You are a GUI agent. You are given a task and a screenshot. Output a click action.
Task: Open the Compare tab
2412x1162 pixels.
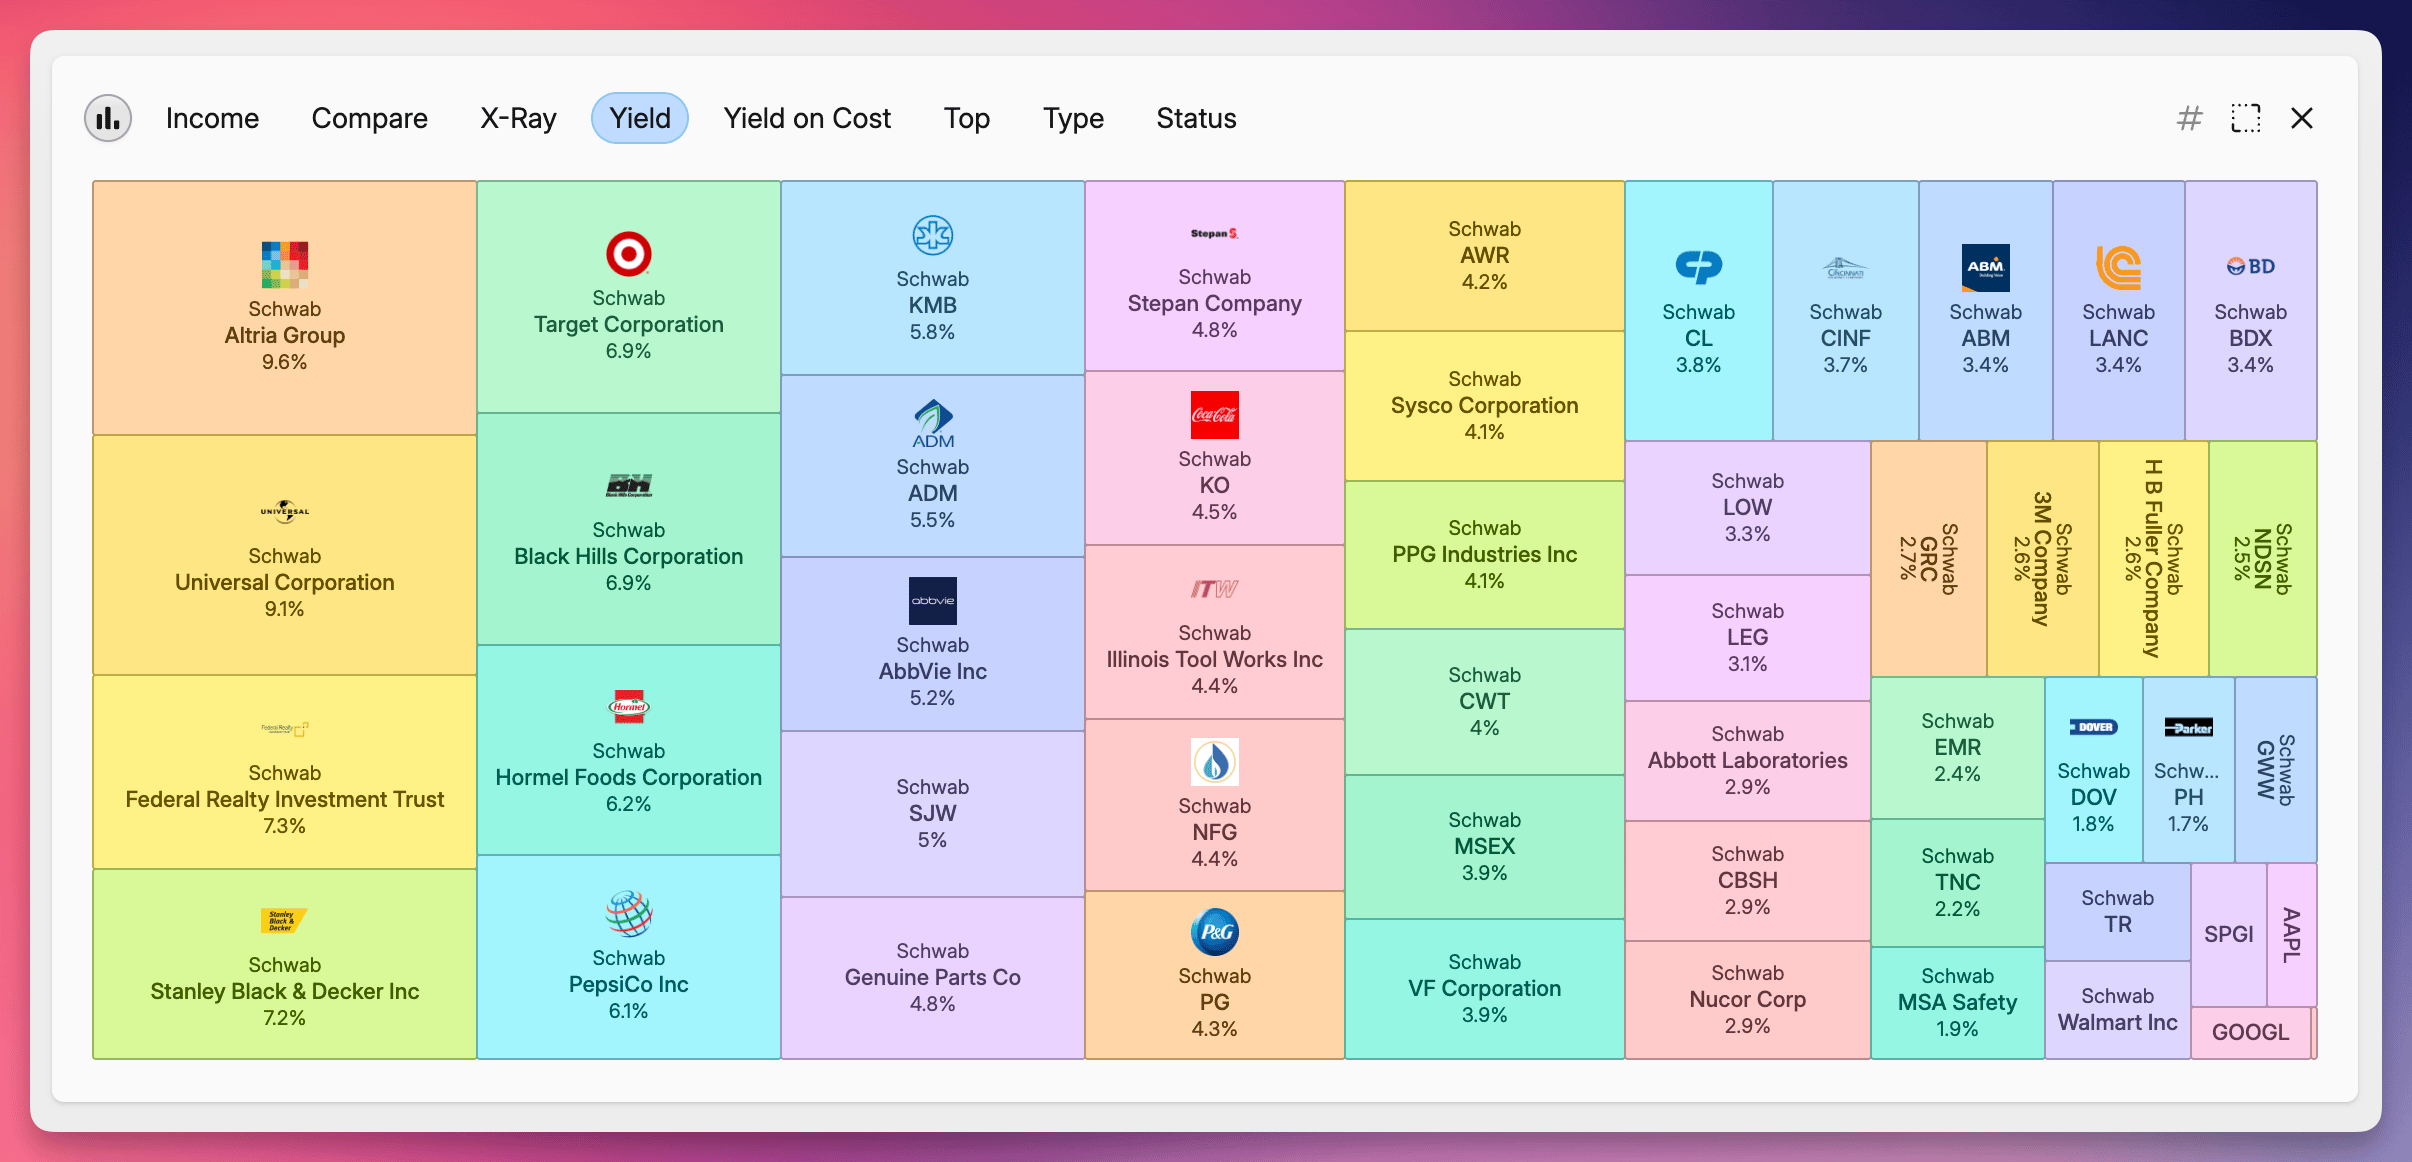click(369, 119)
